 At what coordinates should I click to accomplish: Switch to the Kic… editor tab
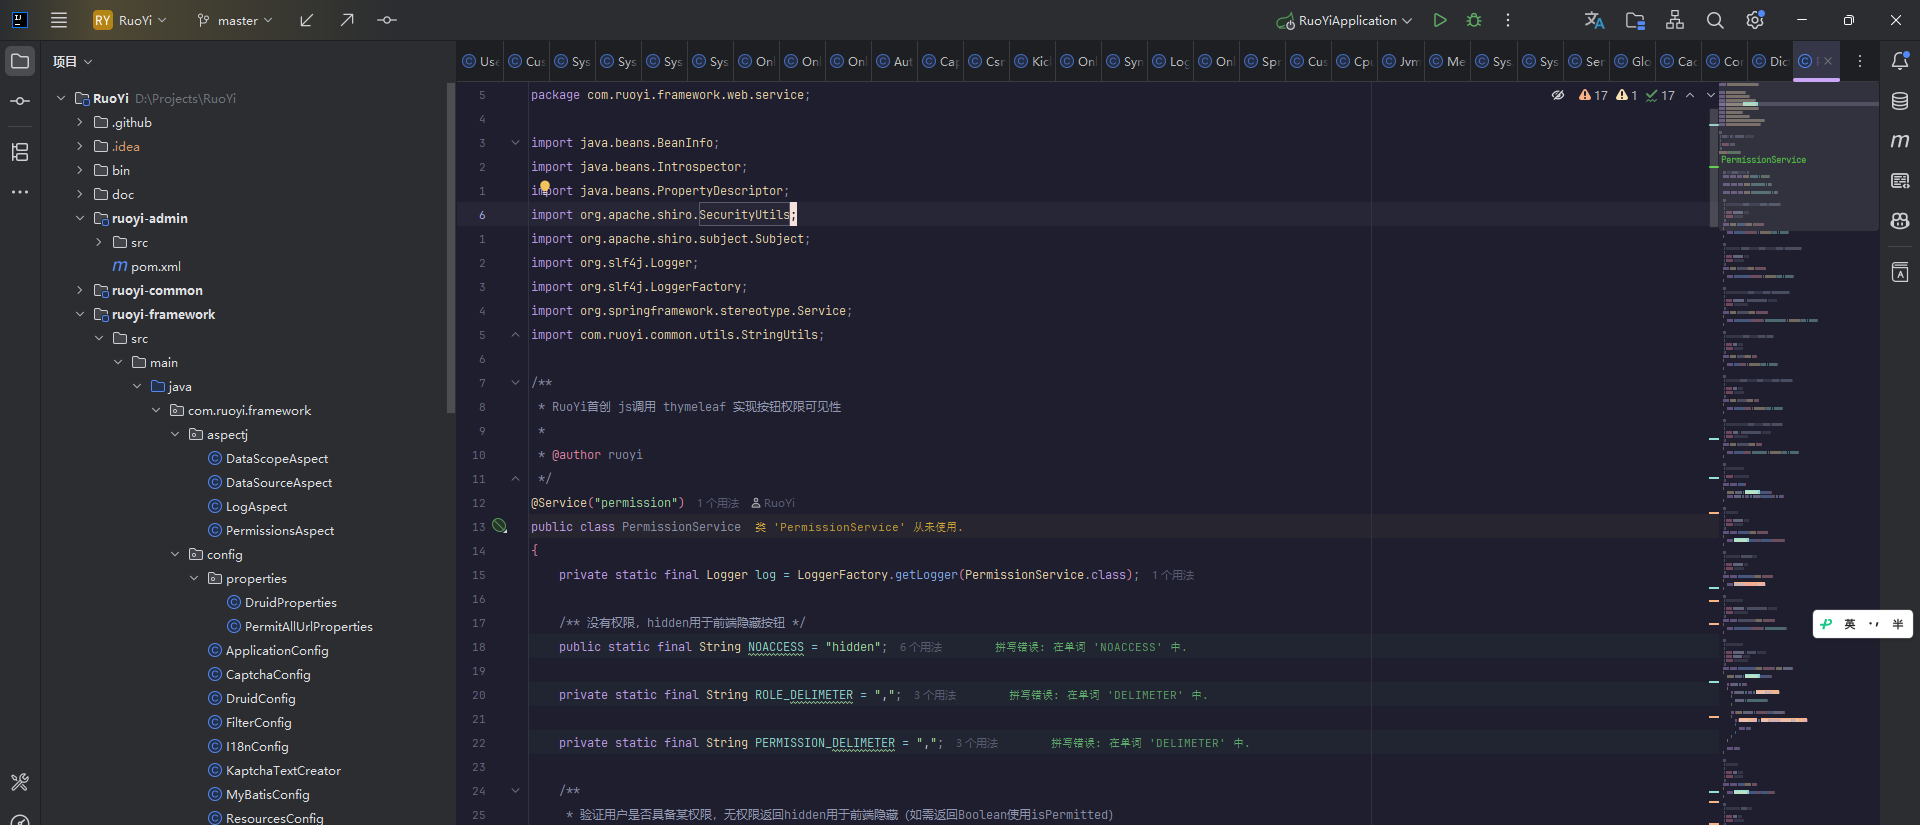coord(1032,61)
